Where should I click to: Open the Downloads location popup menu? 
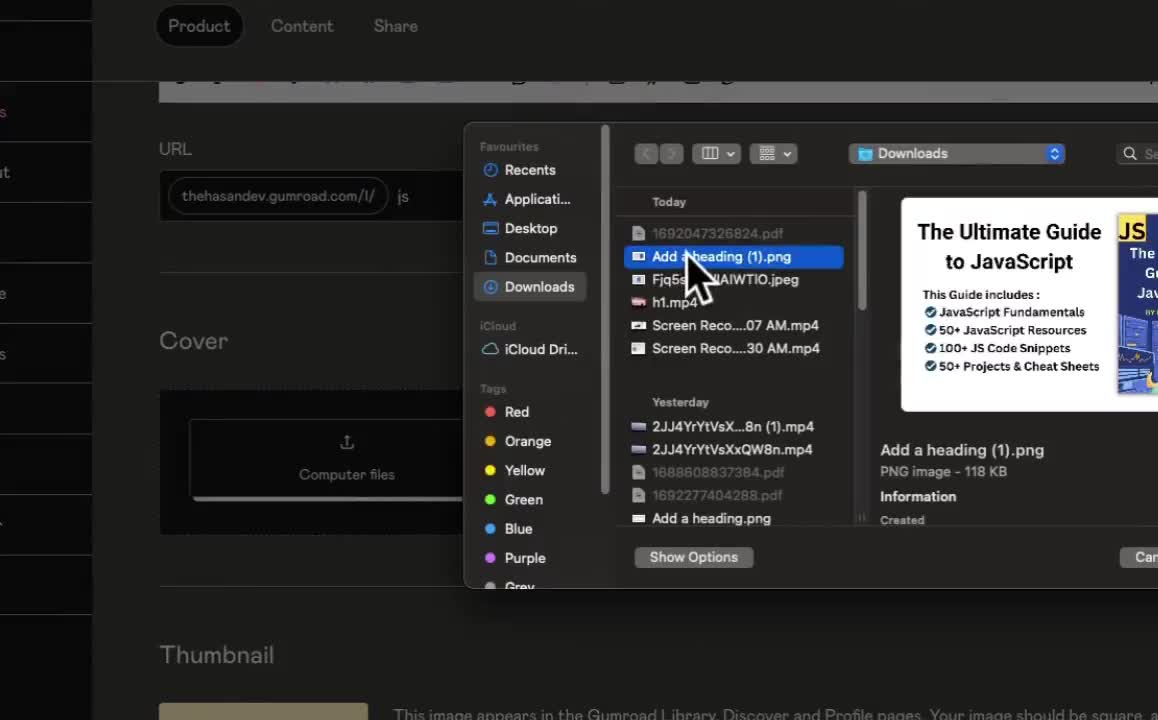(957, 153)
